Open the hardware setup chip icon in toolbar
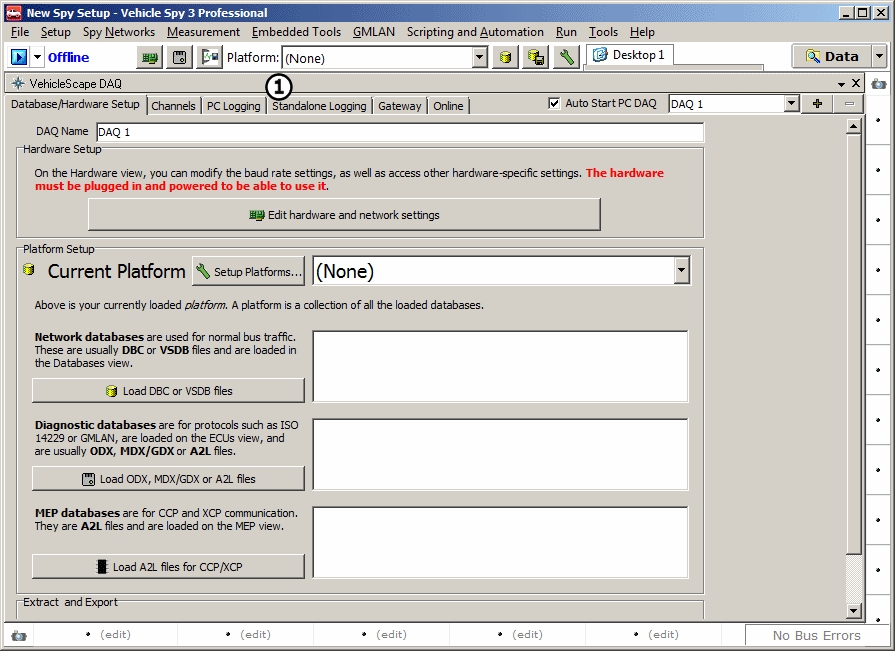Viewport: 895px width, 651px height. [150, 57]
